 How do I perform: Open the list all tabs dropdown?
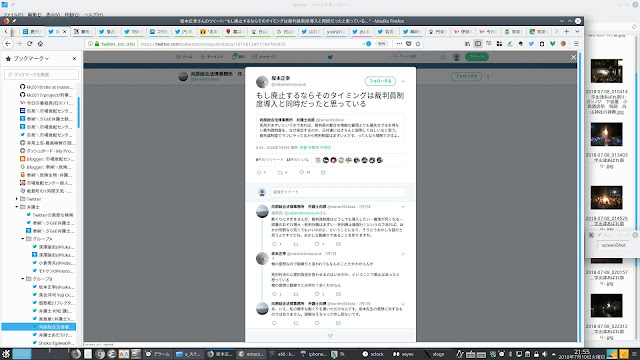pos(577,31)
